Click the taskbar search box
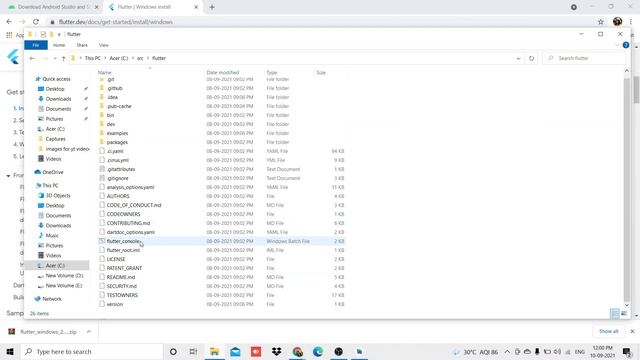 [92, 351]
